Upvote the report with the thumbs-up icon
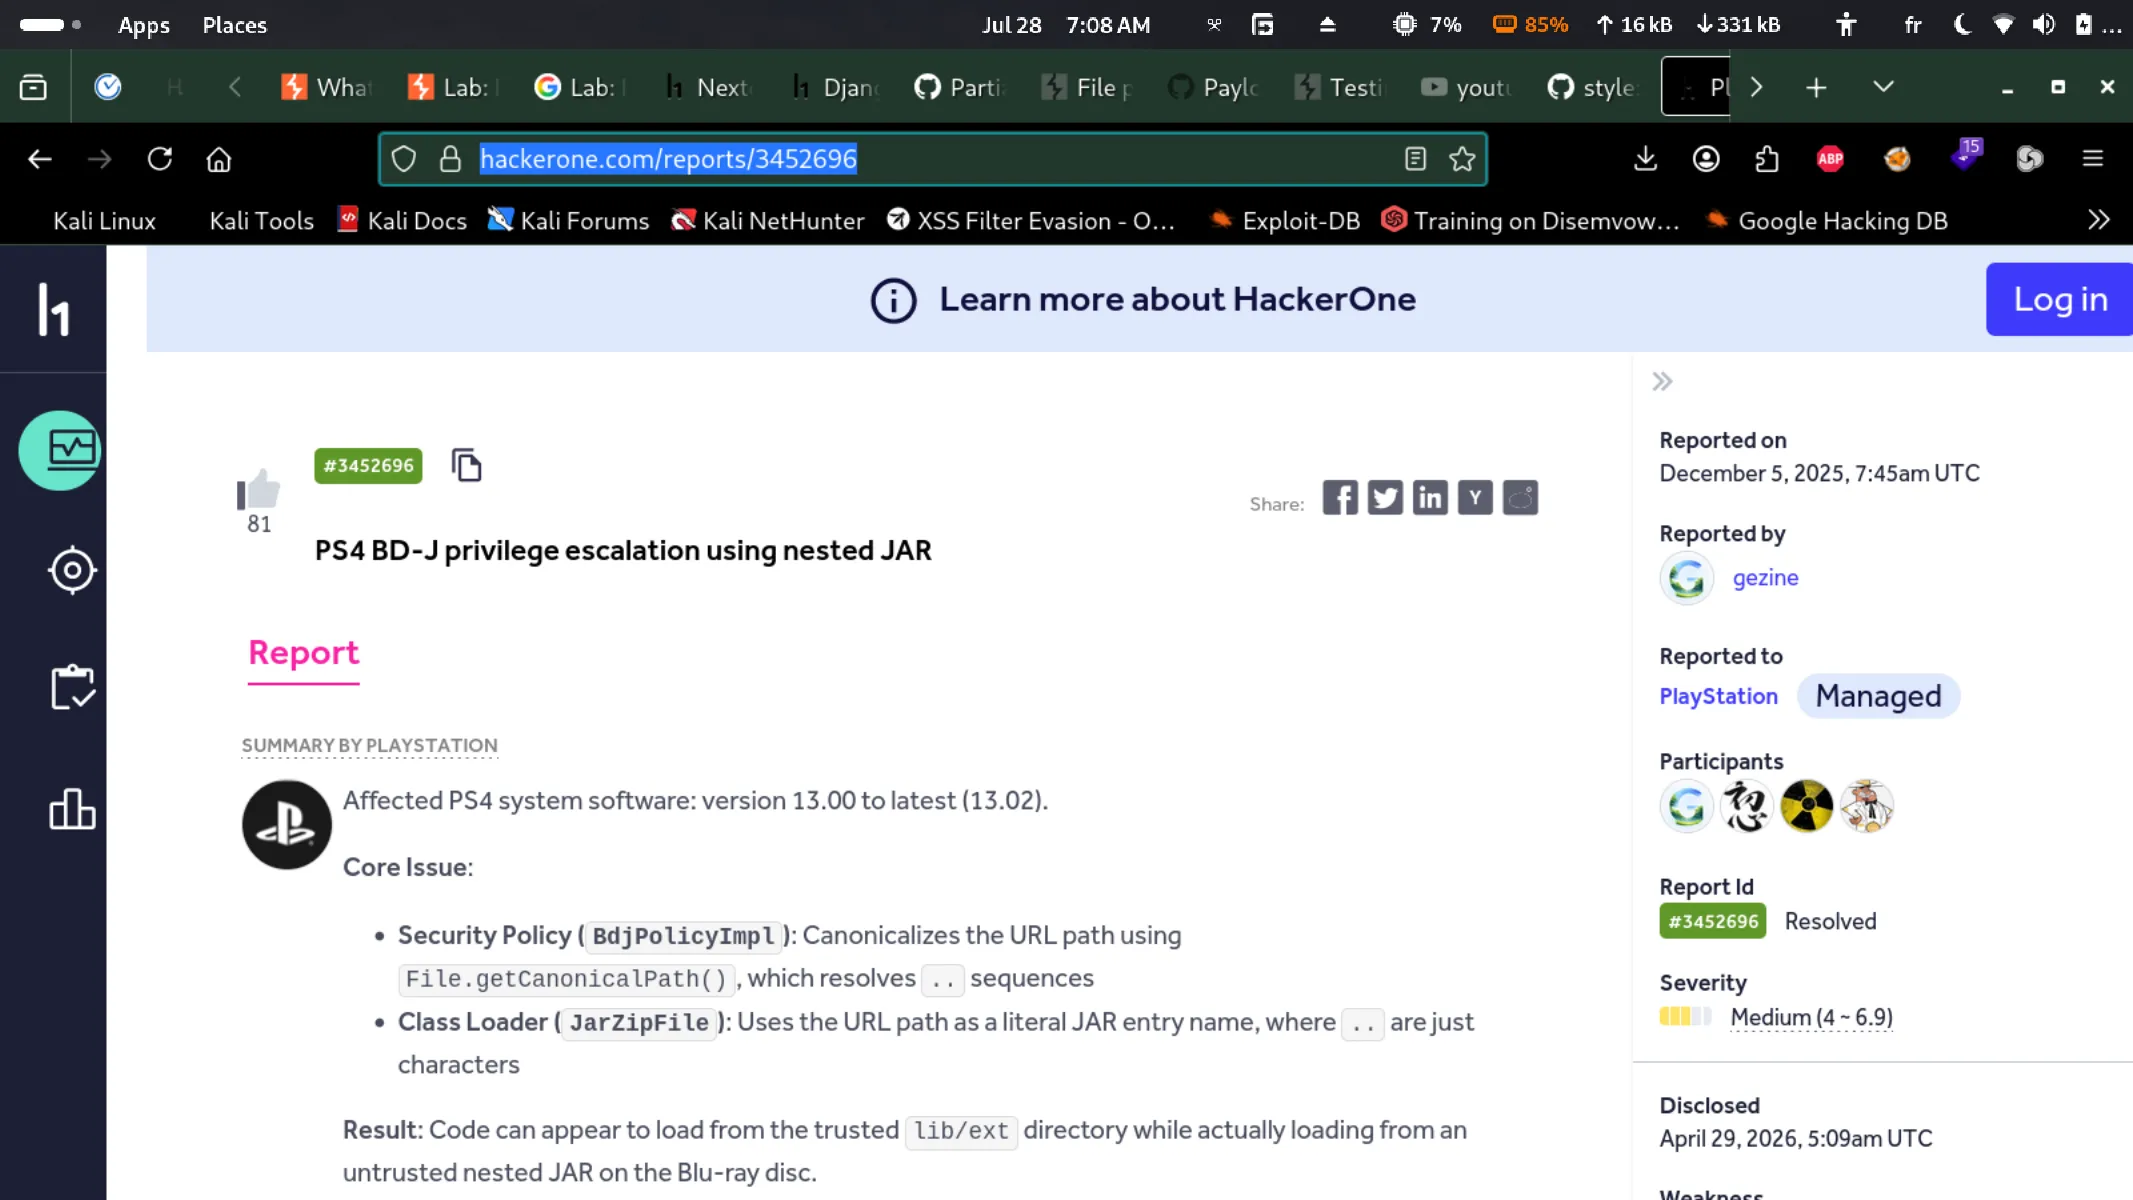The image size is (2133, 1200). click(x=259, y=489)
